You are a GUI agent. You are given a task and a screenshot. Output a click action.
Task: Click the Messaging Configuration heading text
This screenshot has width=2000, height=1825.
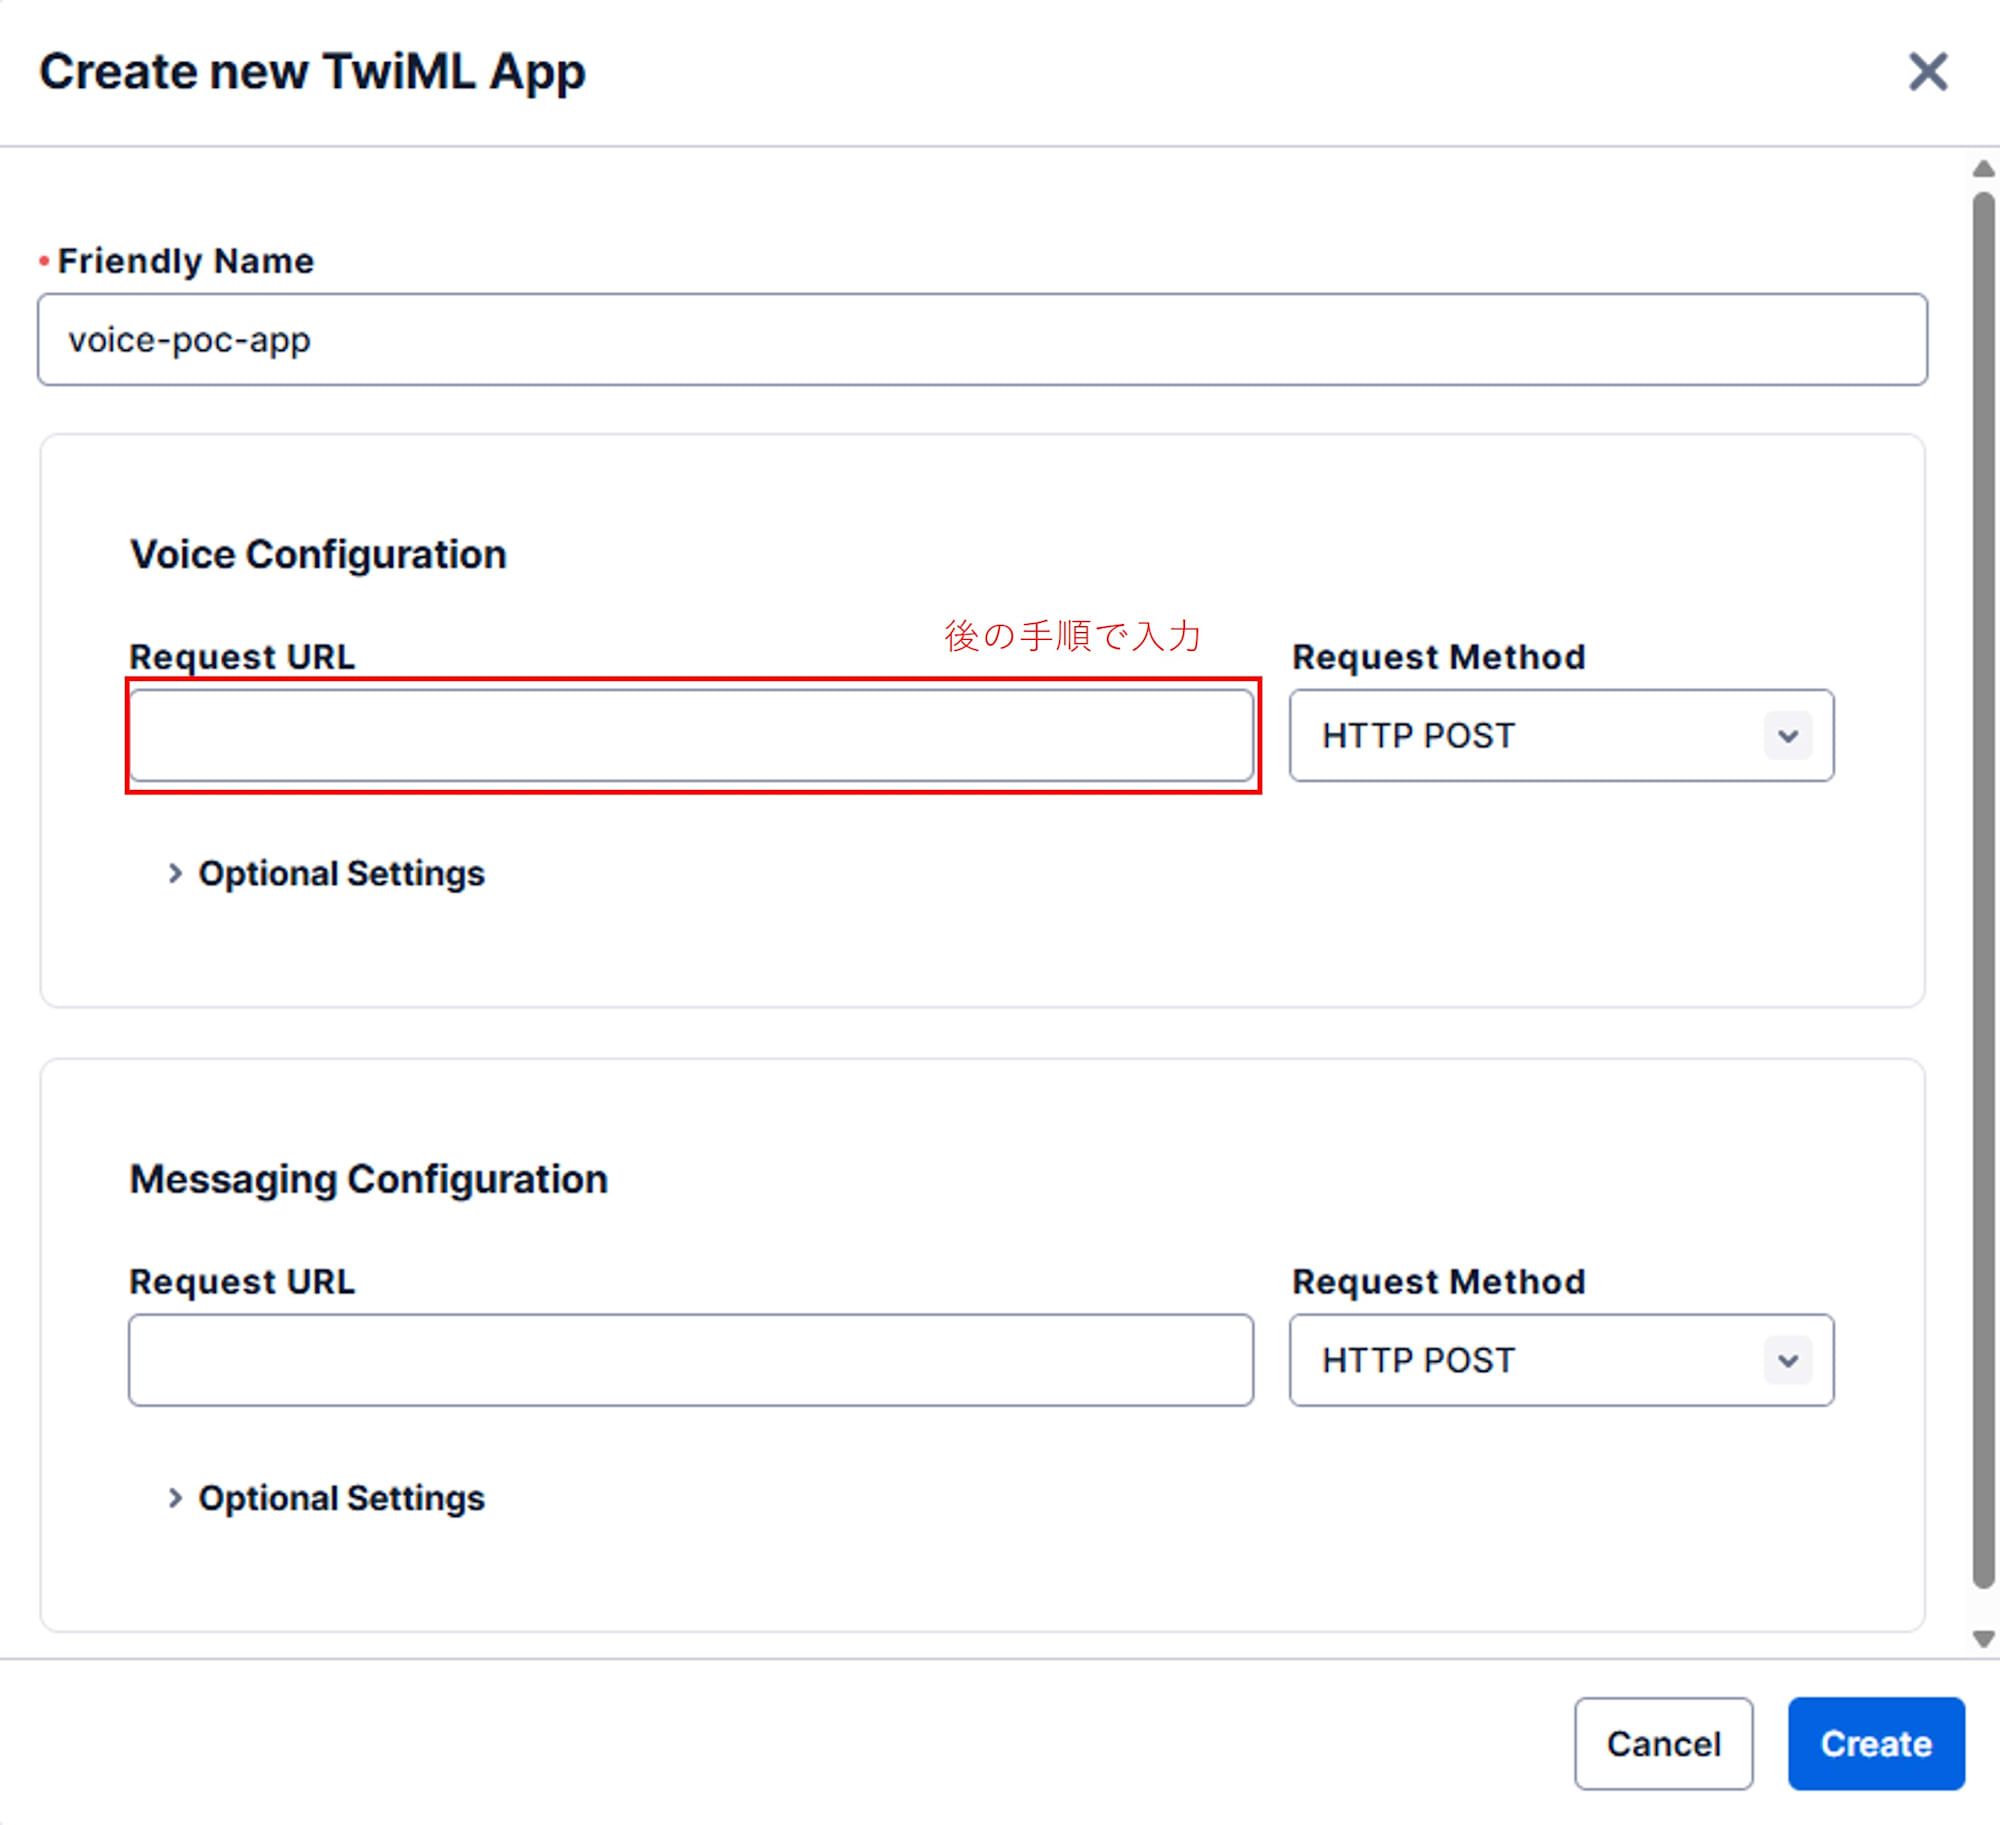[369, 1180]
